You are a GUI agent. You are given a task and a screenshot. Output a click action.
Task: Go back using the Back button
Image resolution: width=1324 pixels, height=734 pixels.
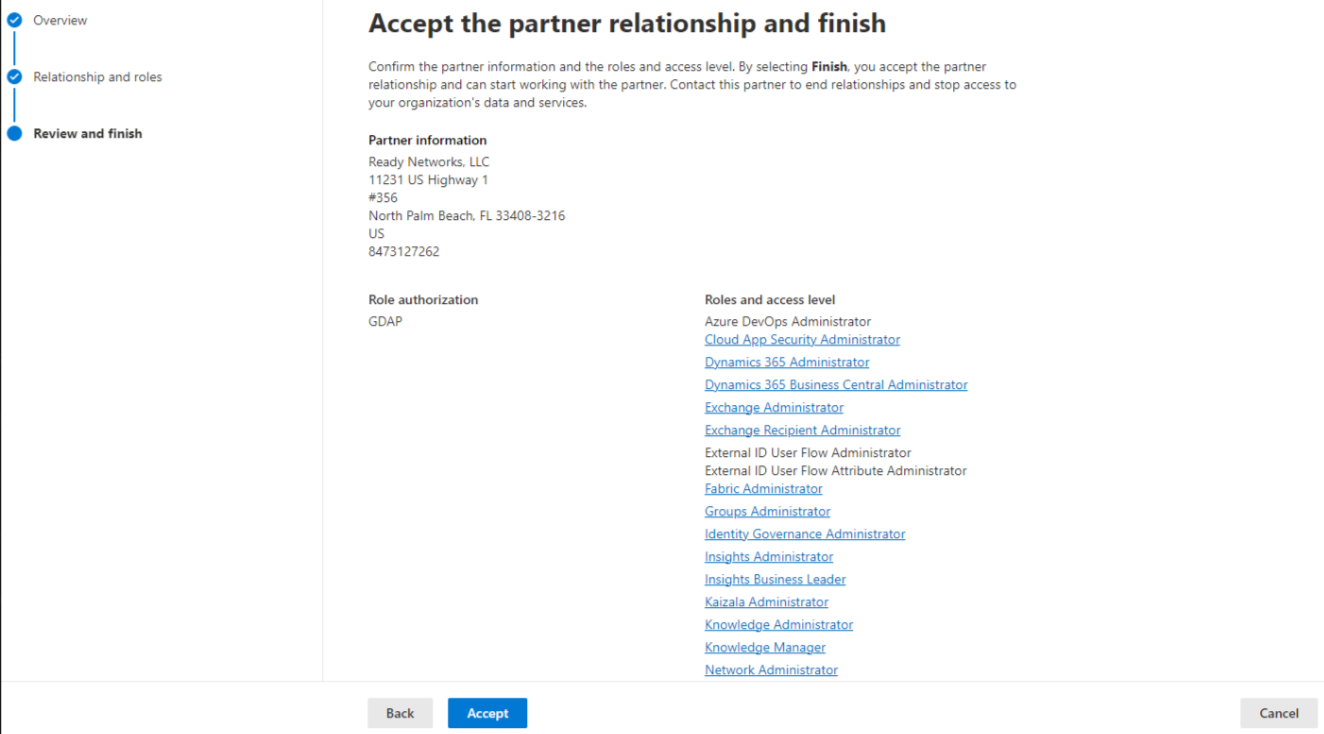click(400, 713)
